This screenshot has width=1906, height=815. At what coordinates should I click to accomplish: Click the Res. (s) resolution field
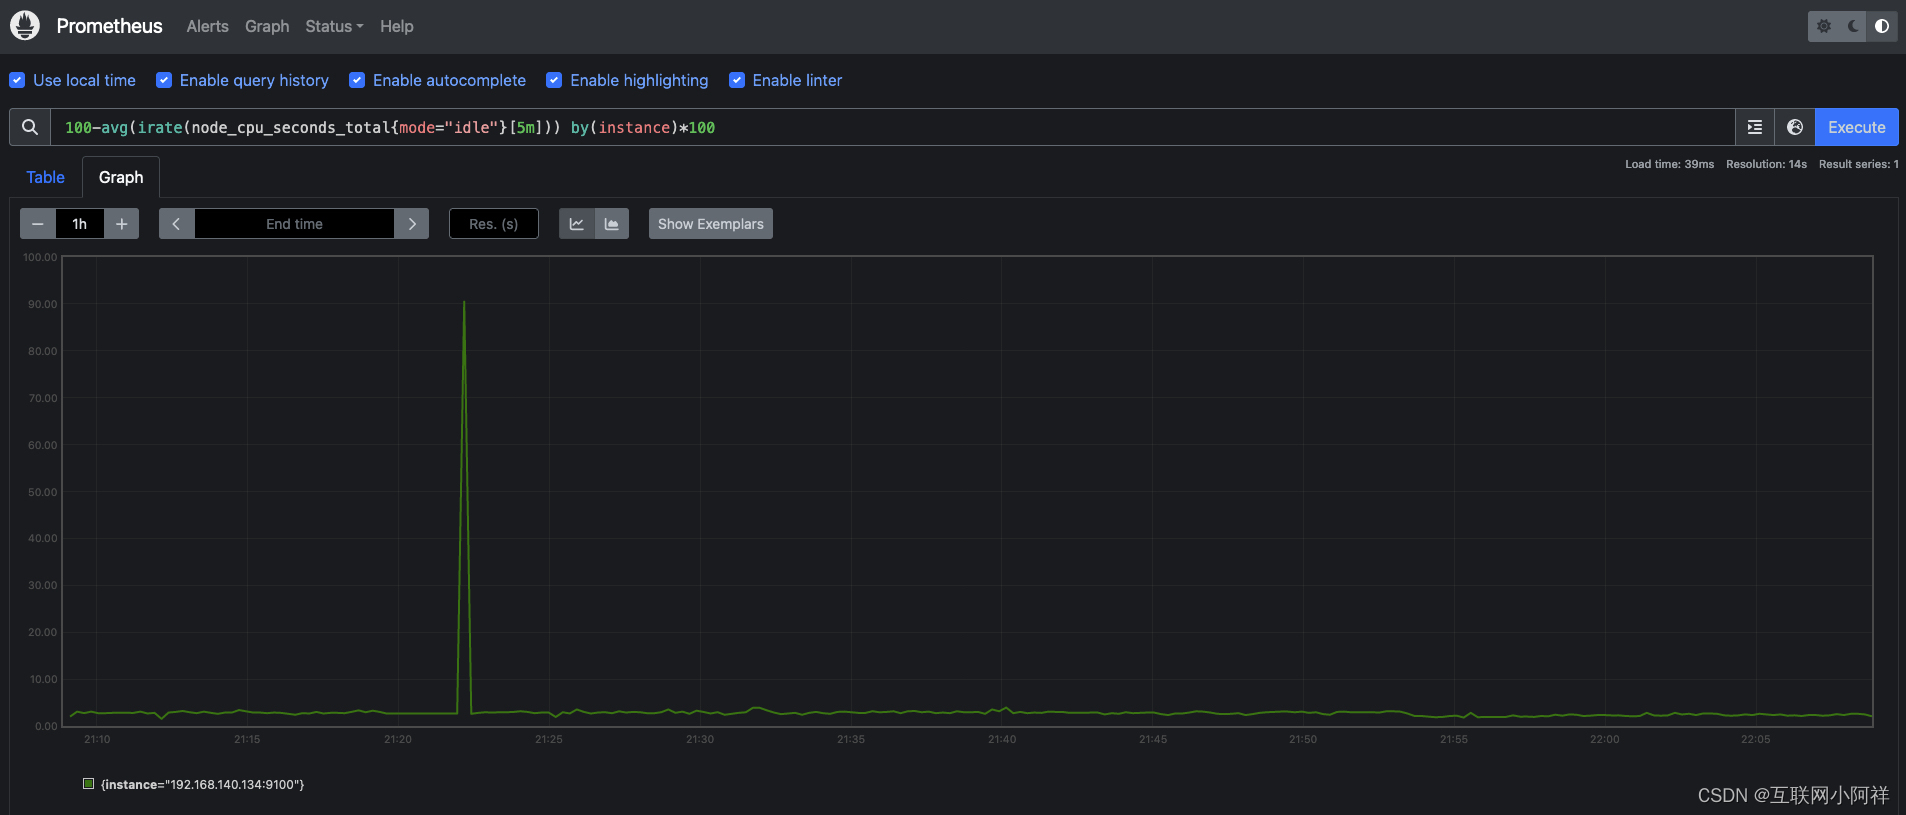pyautogui.click(x=494, y=224)
